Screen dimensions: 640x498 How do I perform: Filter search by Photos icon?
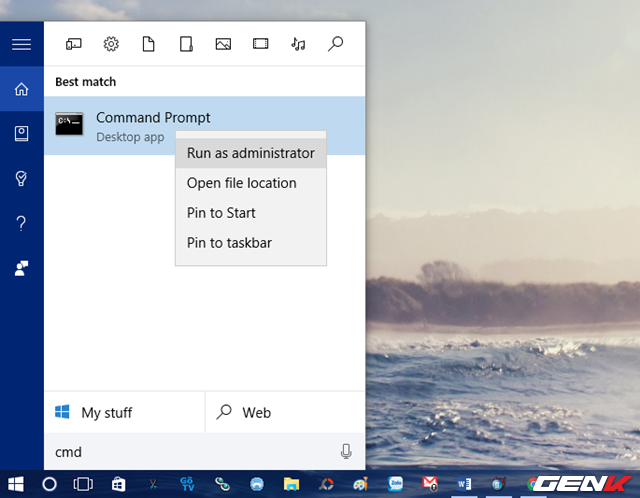223,44
